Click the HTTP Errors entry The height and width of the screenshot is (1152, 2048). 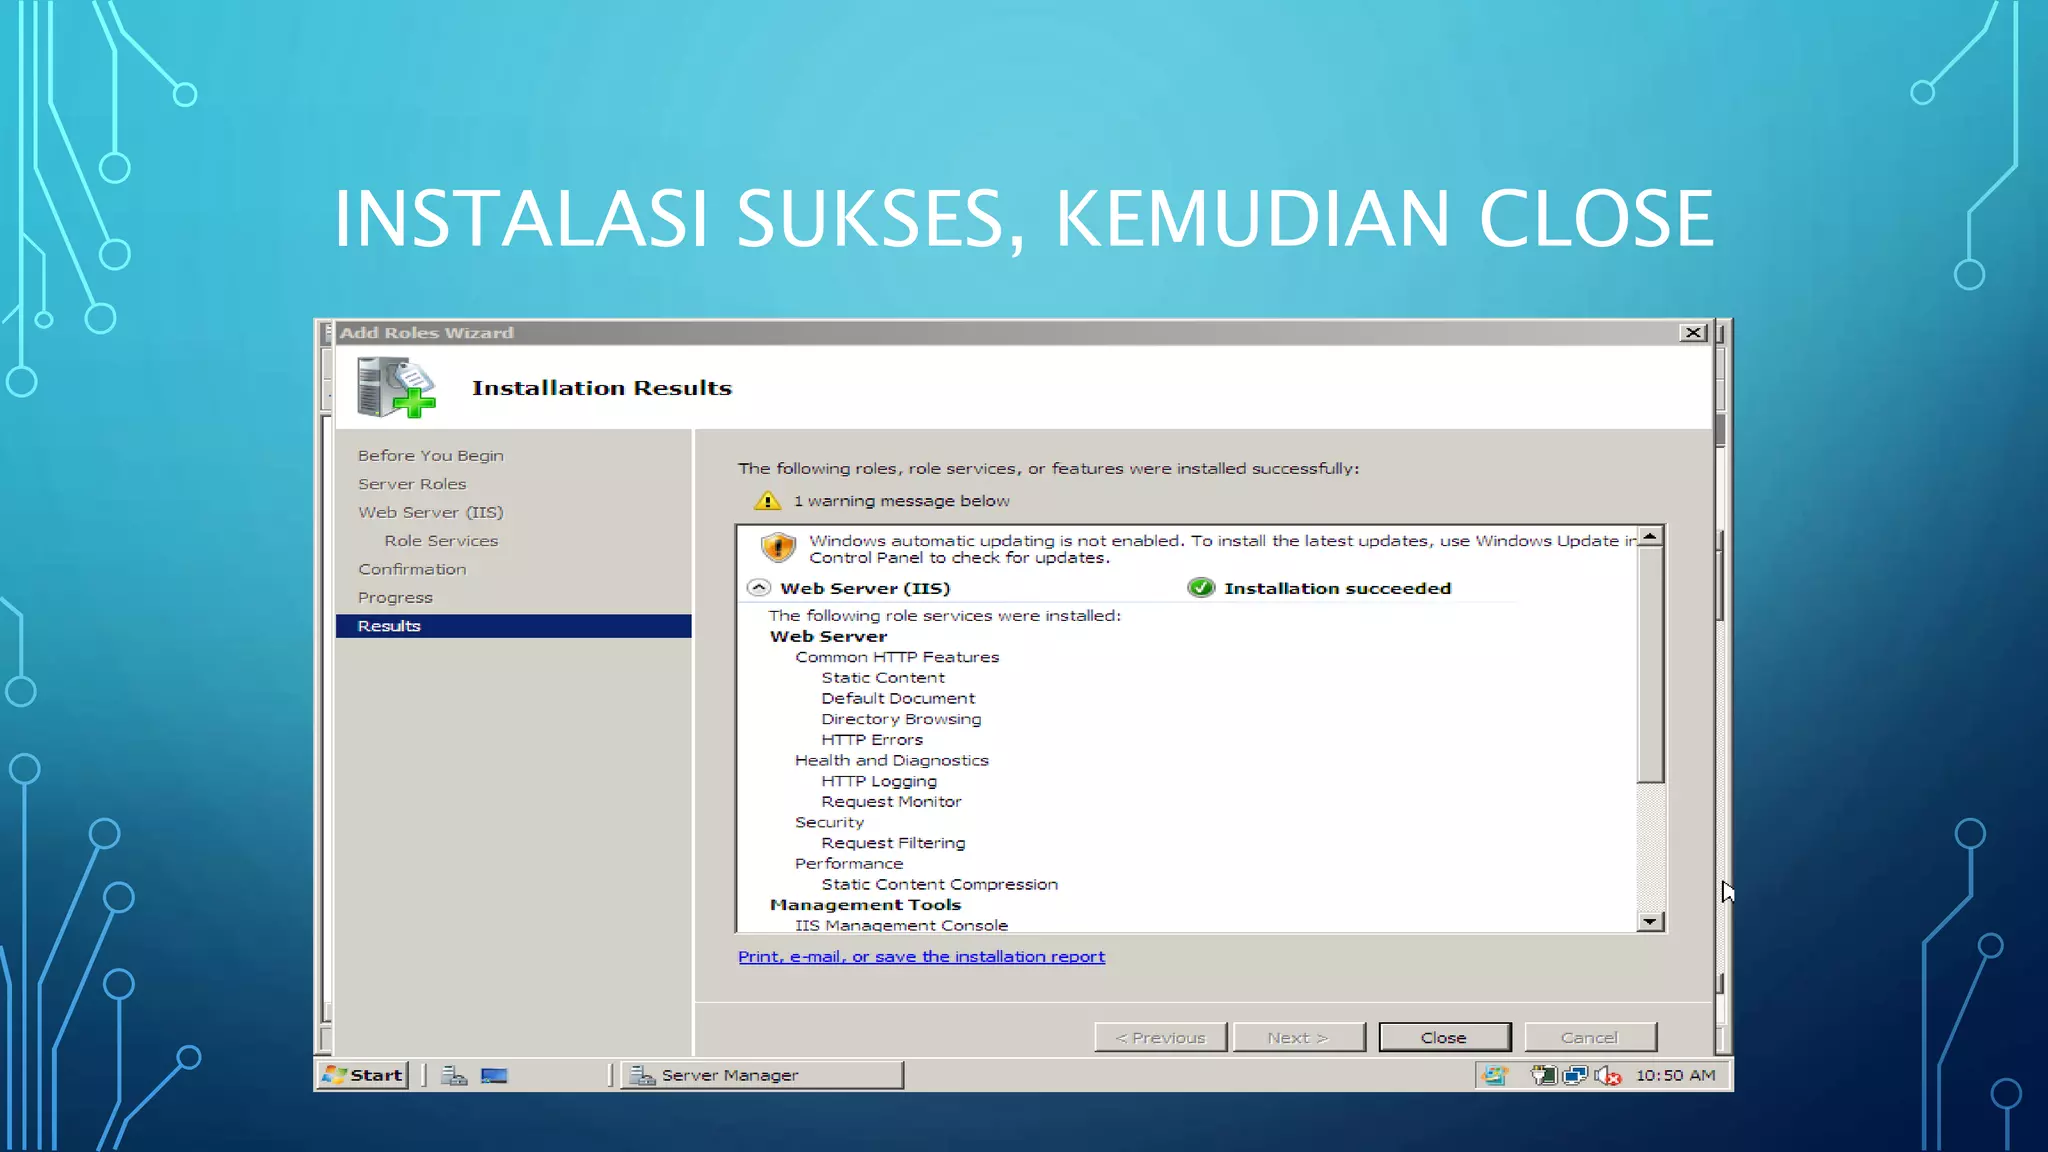click(x=872, y=739)
